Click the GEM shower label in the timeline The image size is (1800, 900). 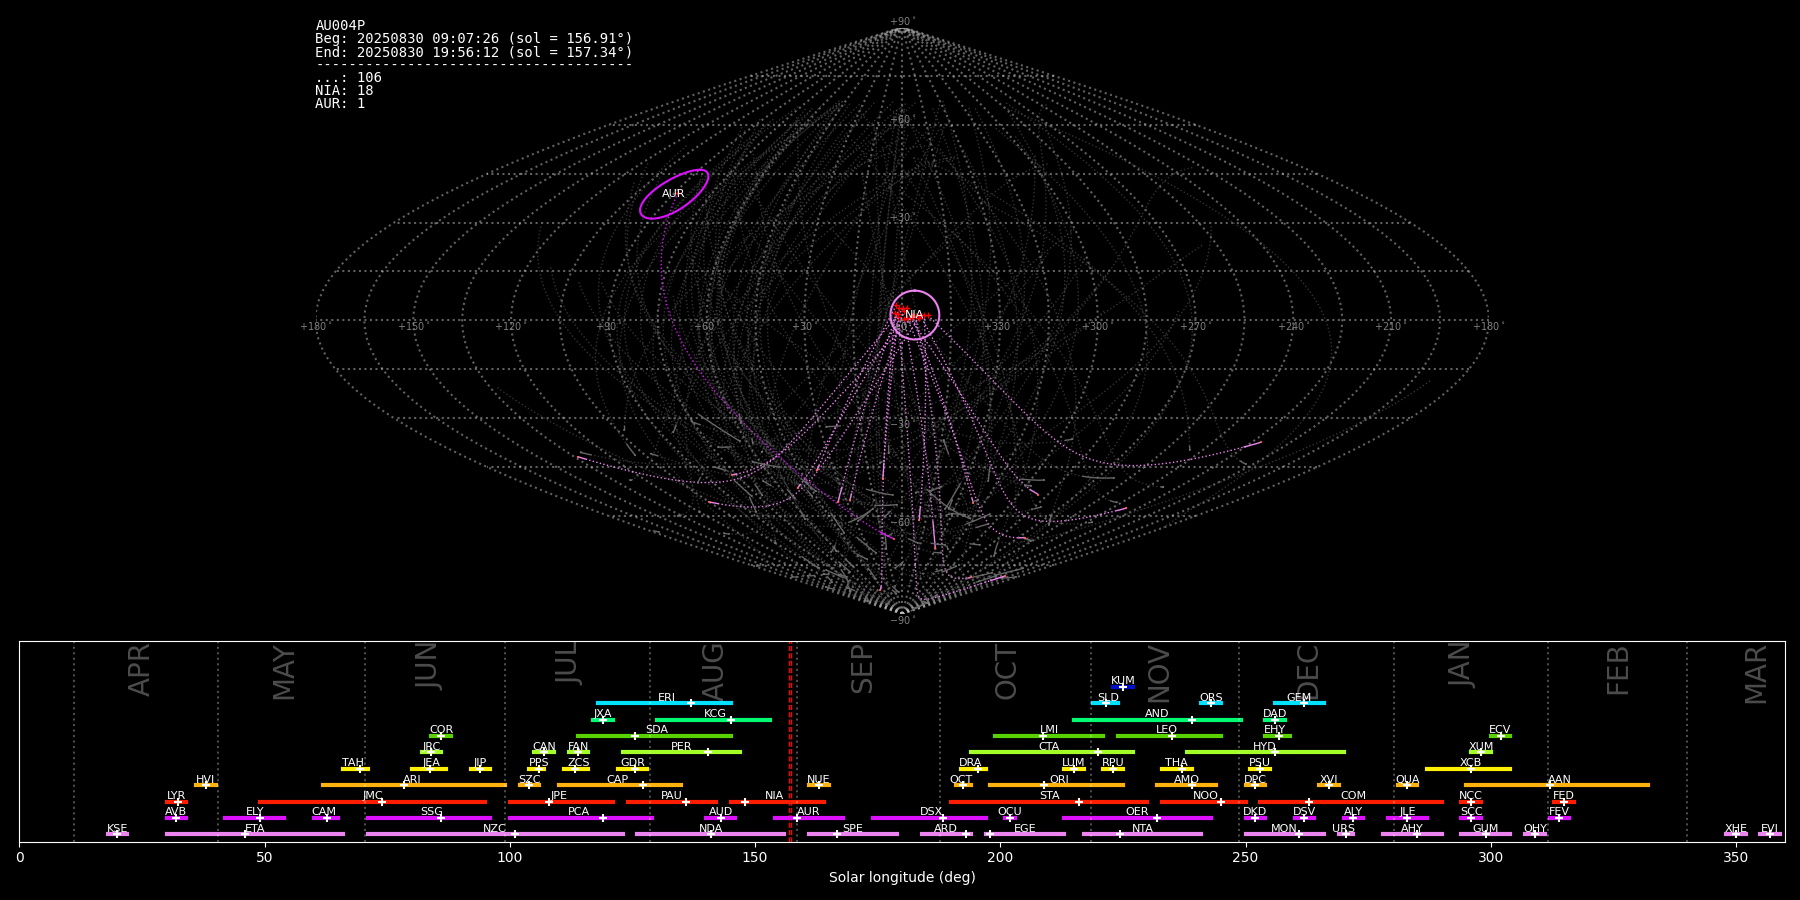point(1299,698)
